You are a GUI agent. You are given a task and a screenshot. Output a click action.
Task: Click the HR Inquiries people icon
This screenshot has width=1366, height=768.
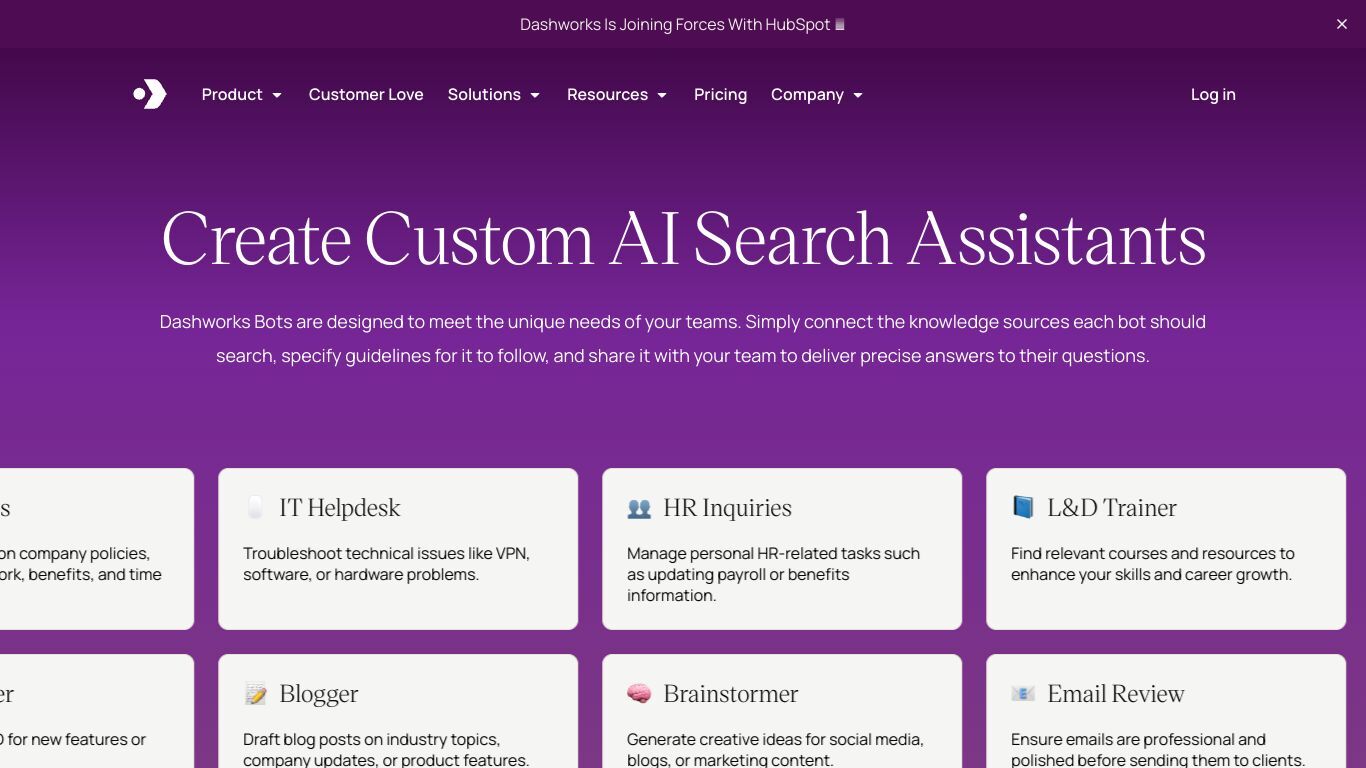(x=639, y=508)
